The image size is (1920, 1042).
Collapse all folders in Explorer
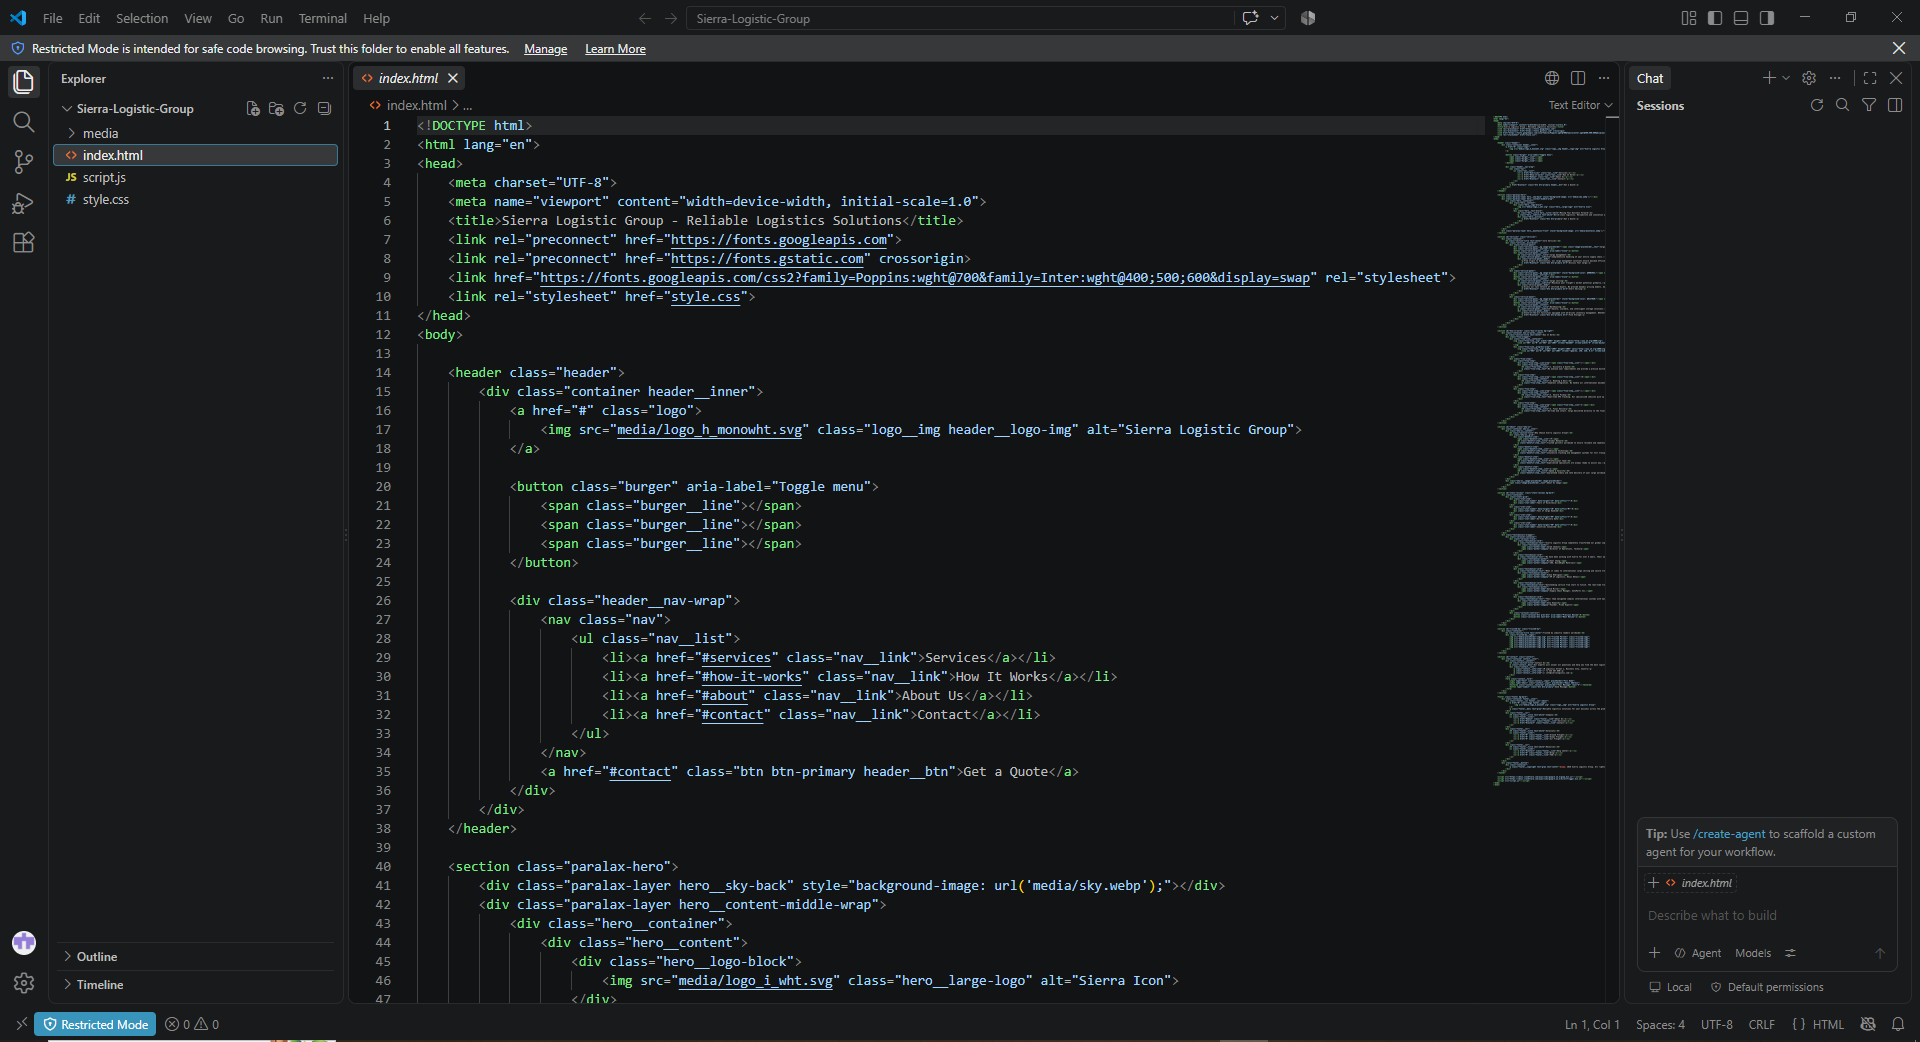click(324, 108)
